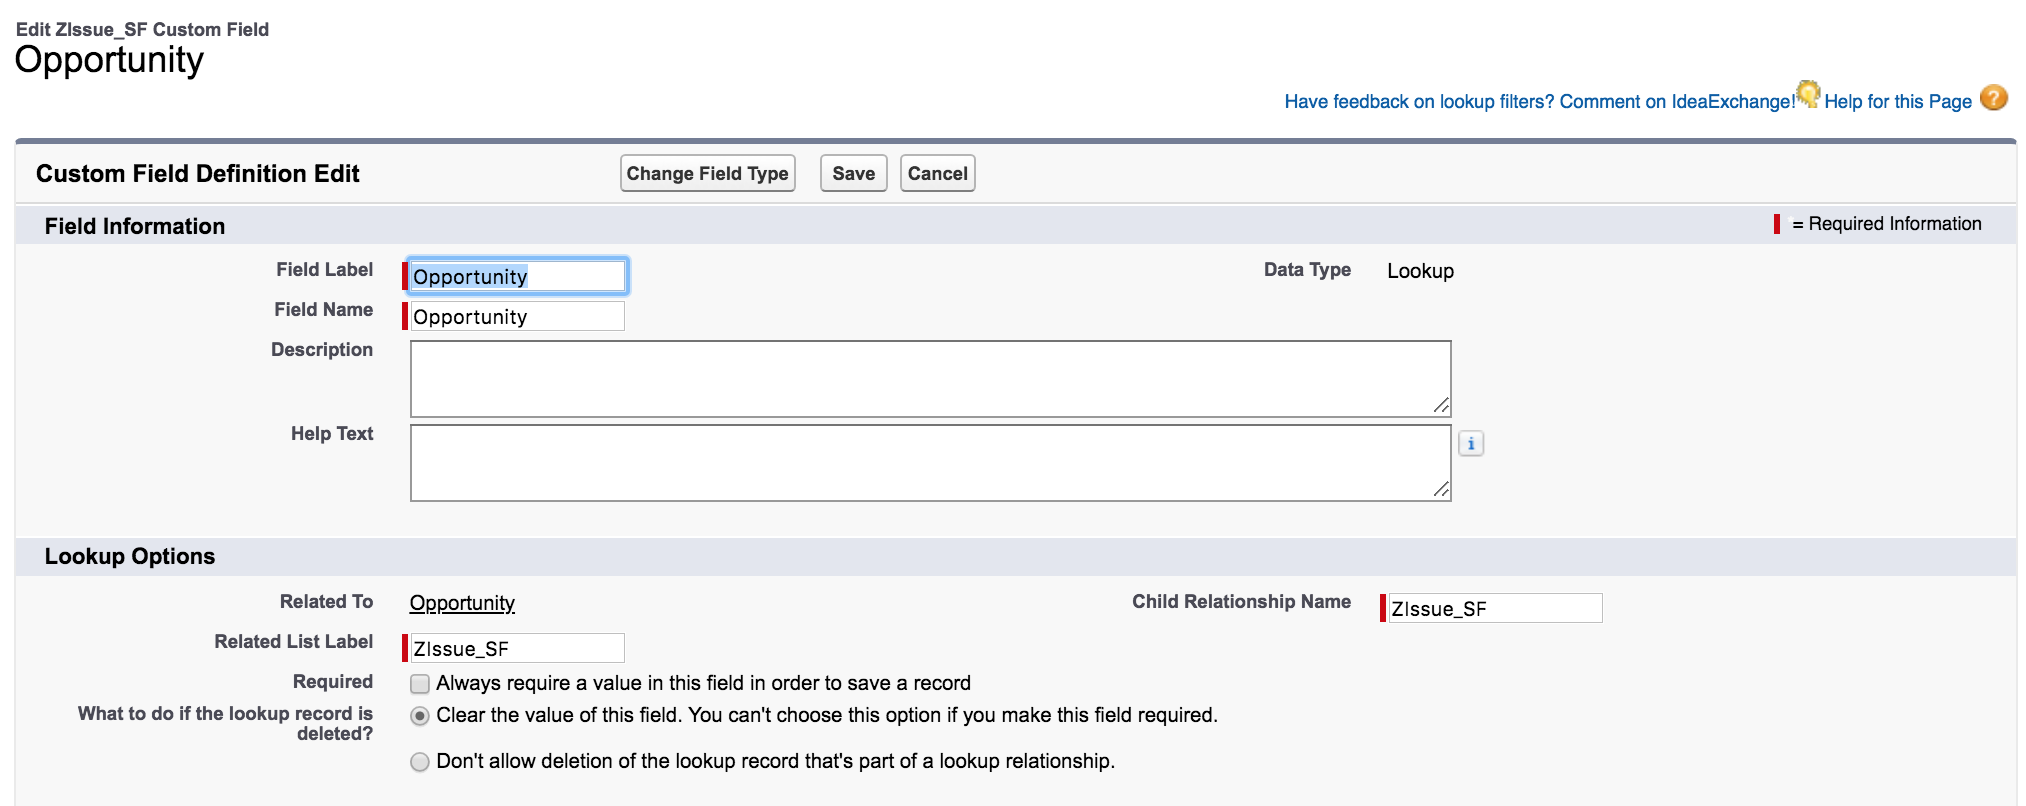This screenshot has height=806, width=2026.
Task: Open the IdeaExchange lookup filters feedback link
Action: coord(1539,102)
